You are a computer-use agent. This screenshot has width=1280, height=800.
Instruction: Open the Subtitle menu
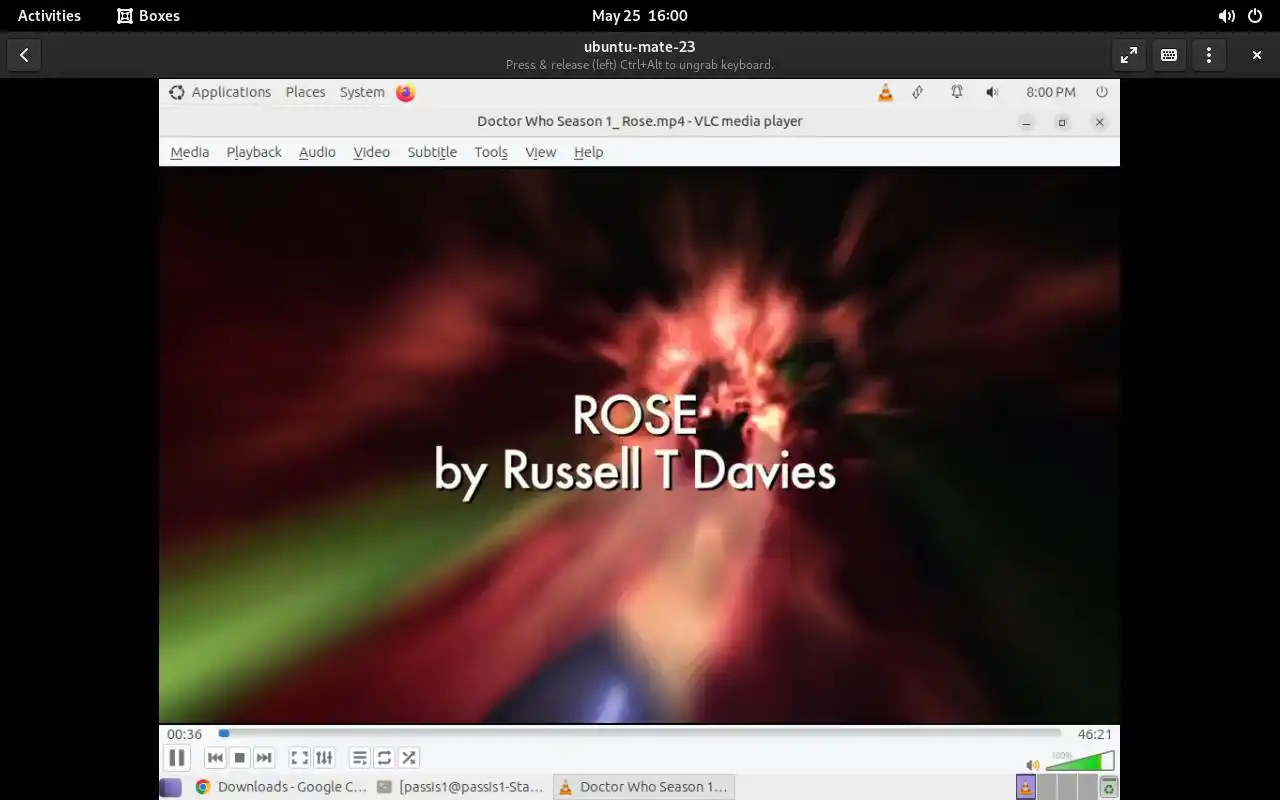[x=432, y=152]
